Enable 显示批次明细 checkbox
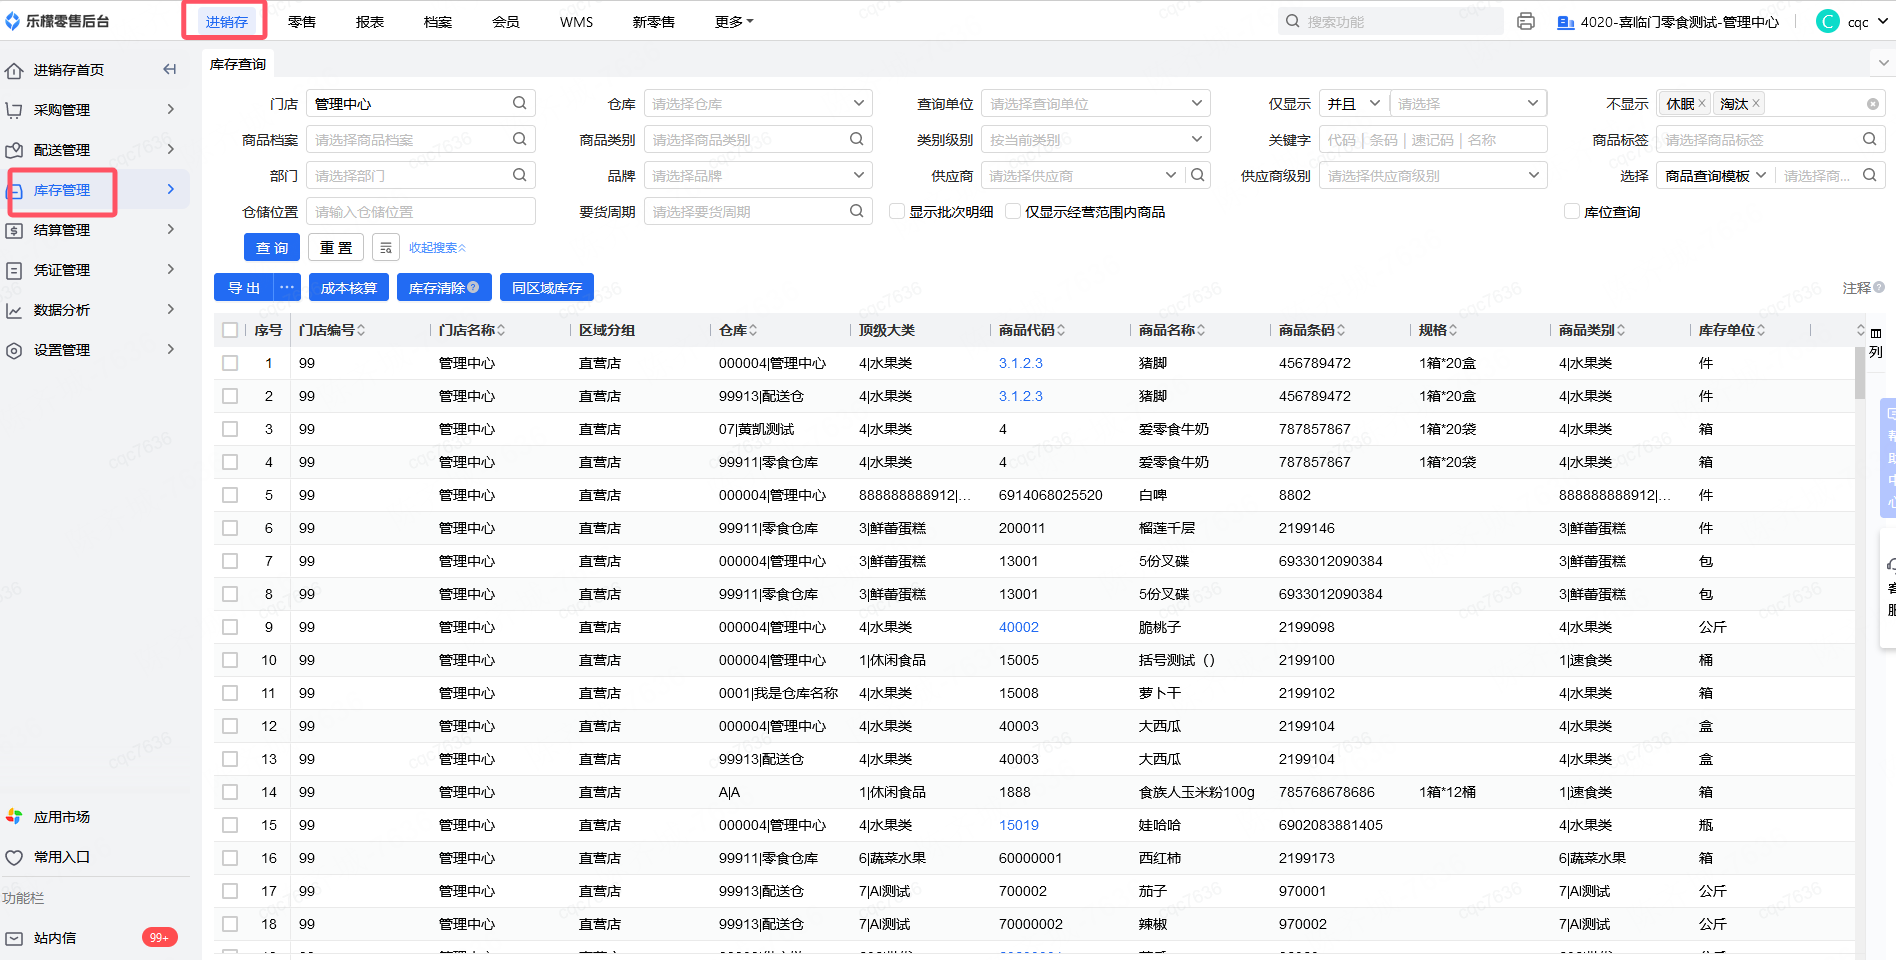 (897, 212)
